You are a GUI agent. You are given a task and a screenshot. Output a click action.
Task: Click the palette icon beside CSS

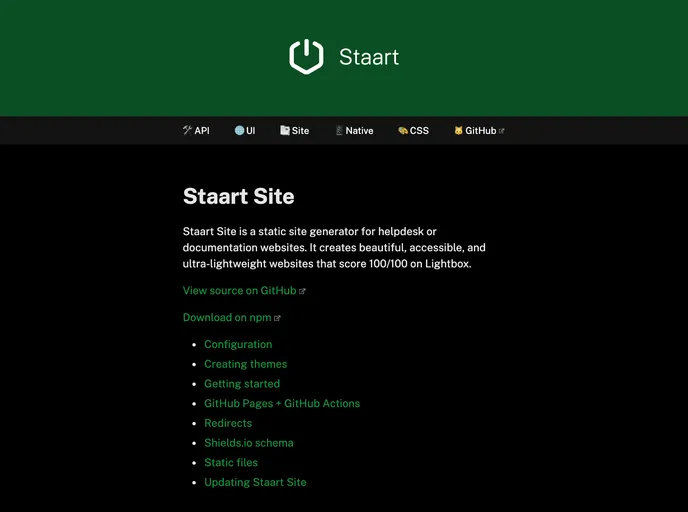(x=403, y=130)
